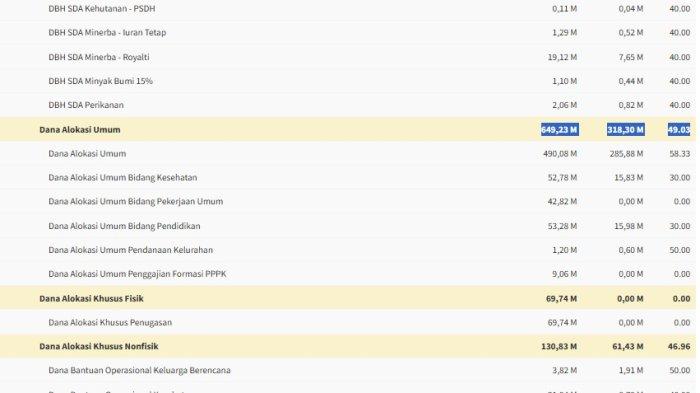Click the 490,08 M Dana Alokasi Umum value
This screenshot has height=393, width=700.
pos(560,154)
